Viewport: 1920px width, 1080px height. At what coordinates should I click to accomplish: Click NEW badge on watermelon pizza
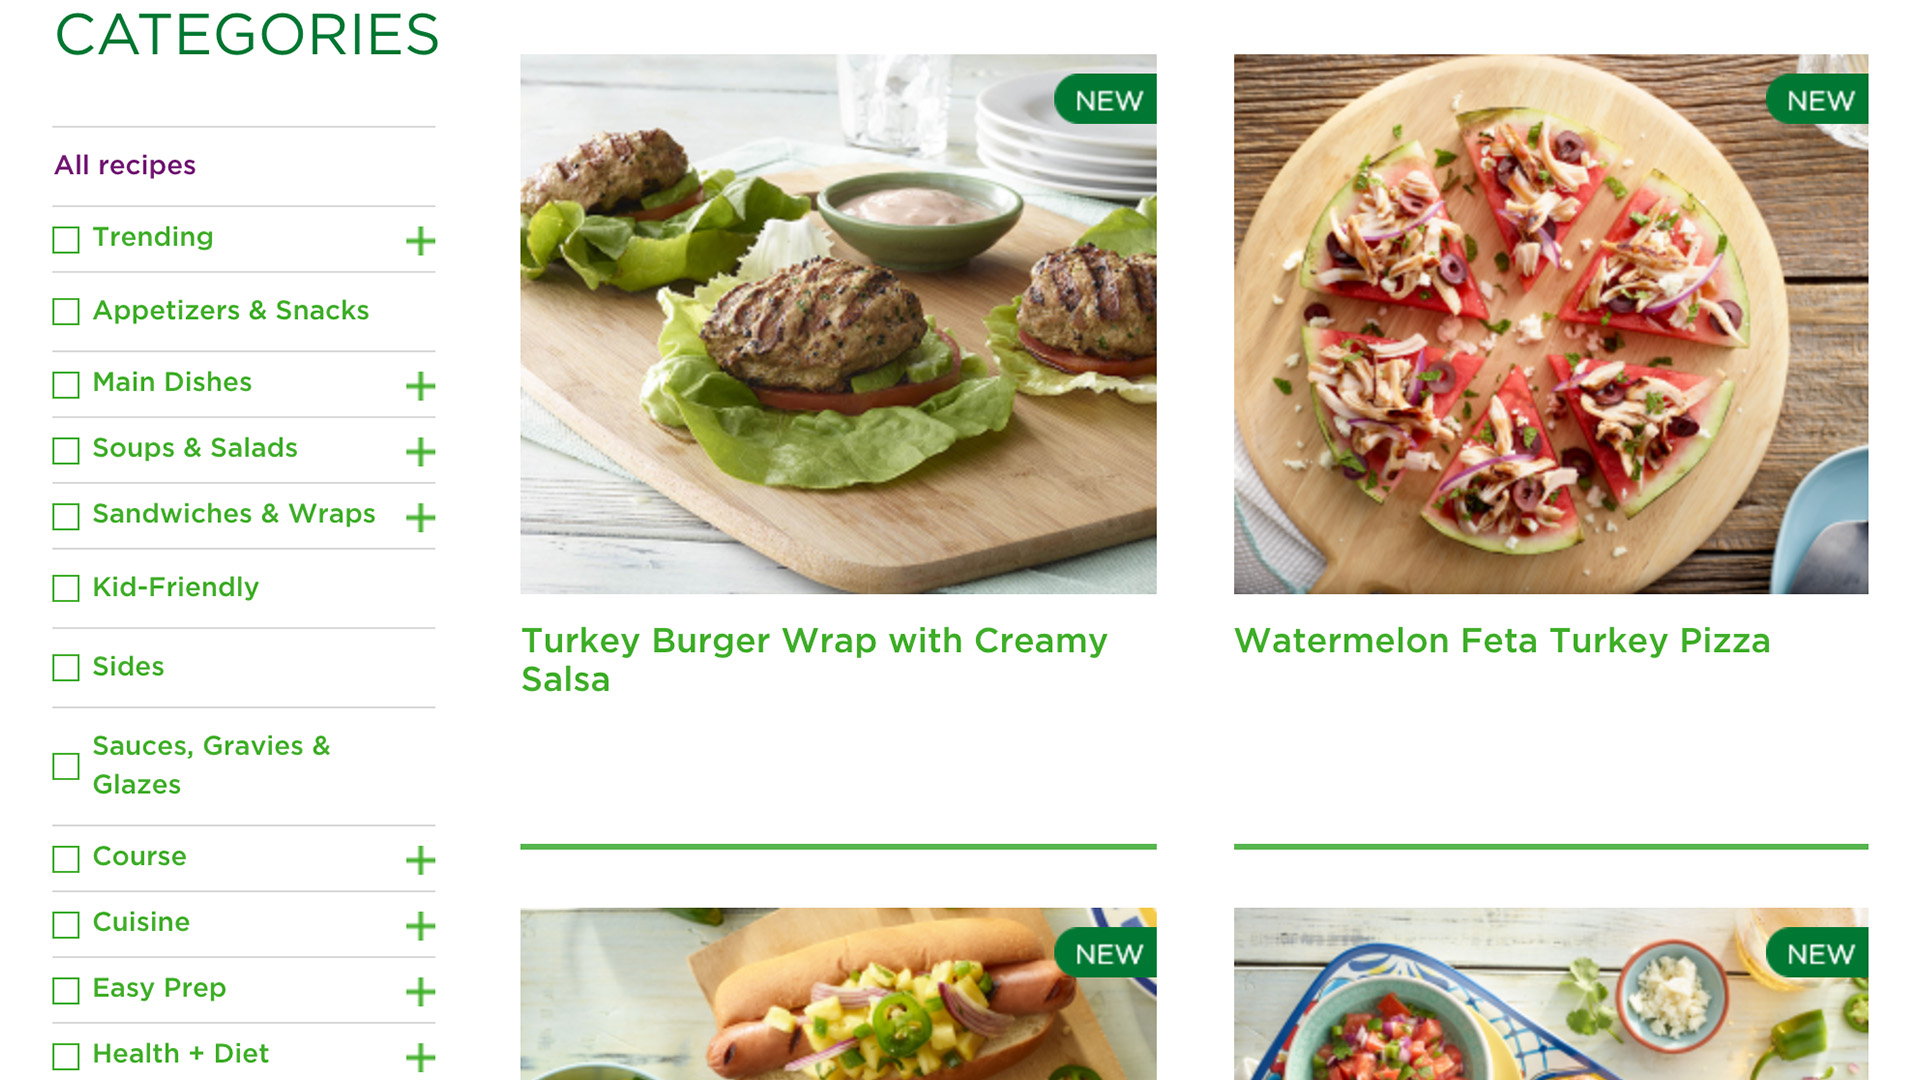(1817, 100)
